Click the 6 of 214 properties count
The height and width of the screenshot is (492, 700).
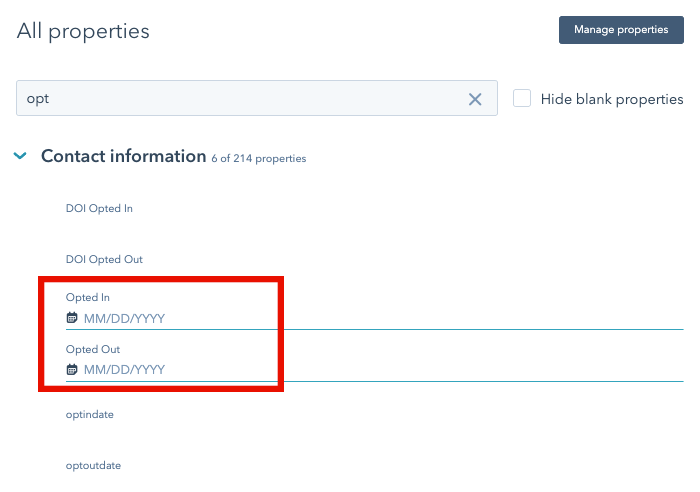click(x=258, y=158)
